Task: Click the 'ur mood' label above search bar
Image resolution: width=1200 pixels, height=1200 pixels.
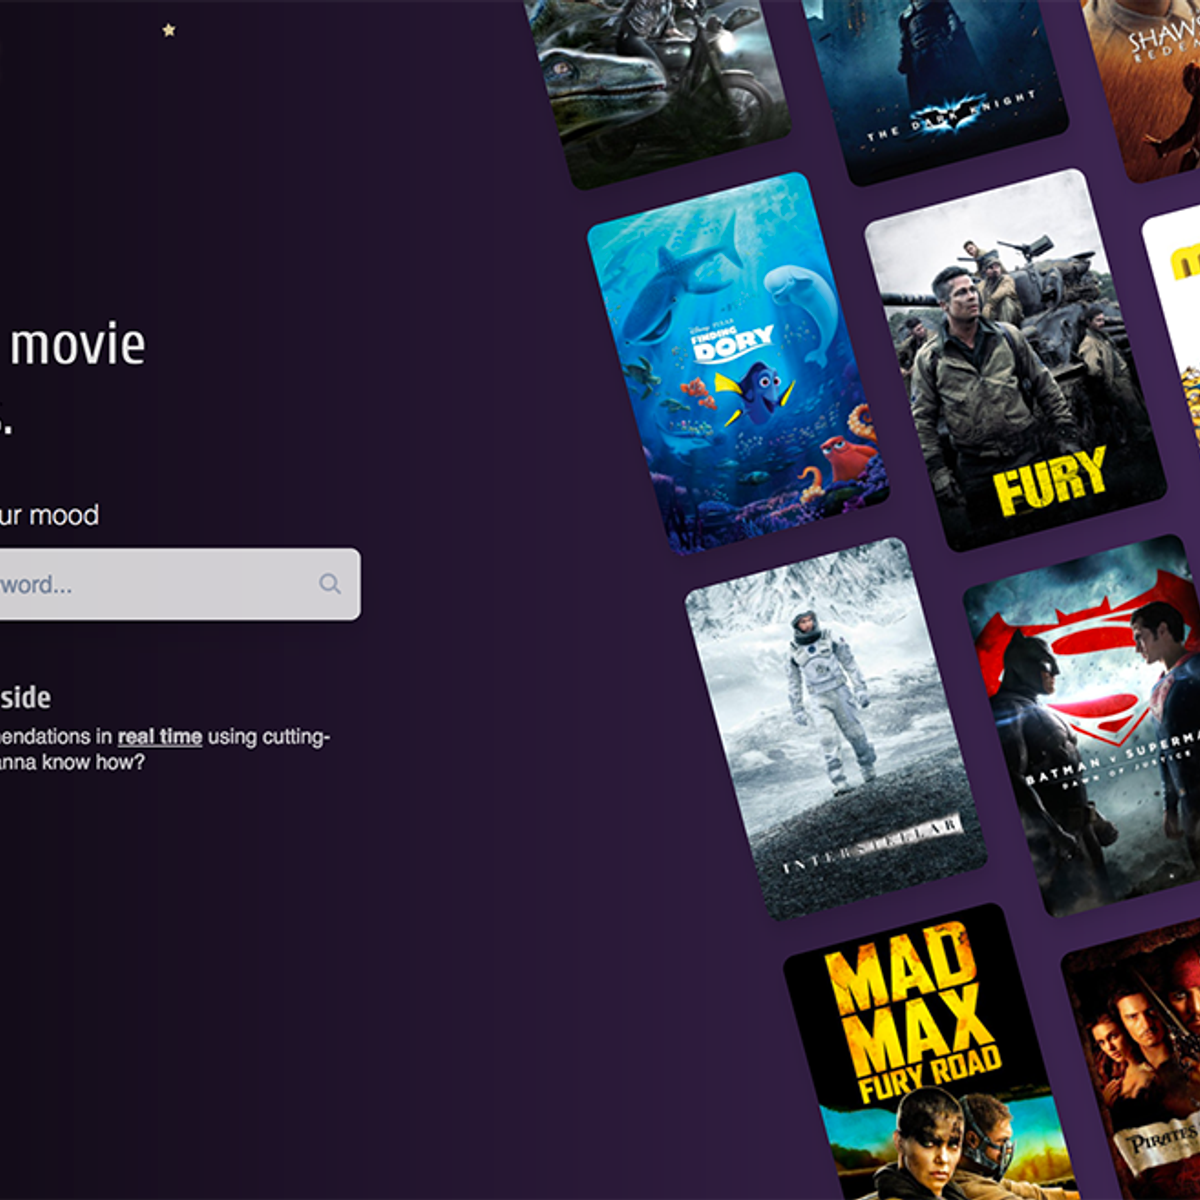Action: [x=50, y=515]
